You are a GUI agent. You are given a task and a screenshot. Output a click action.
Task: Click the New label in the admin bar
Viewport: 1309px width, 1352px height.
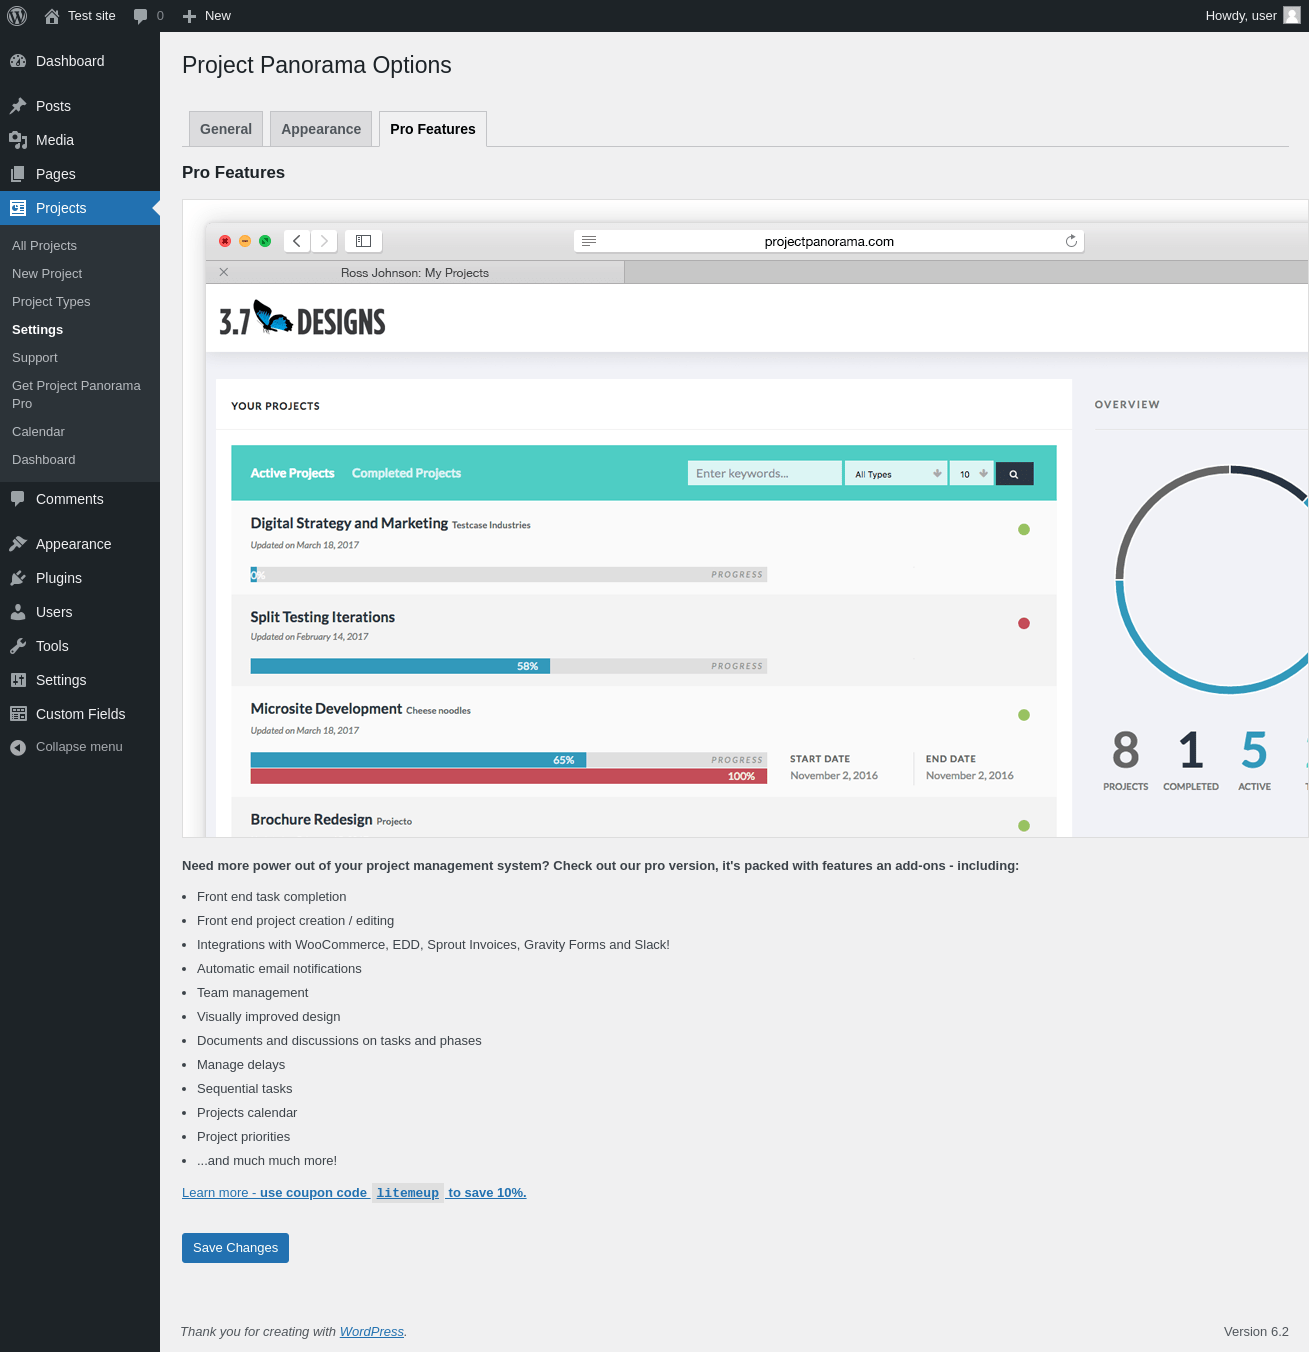click(218, 16)
